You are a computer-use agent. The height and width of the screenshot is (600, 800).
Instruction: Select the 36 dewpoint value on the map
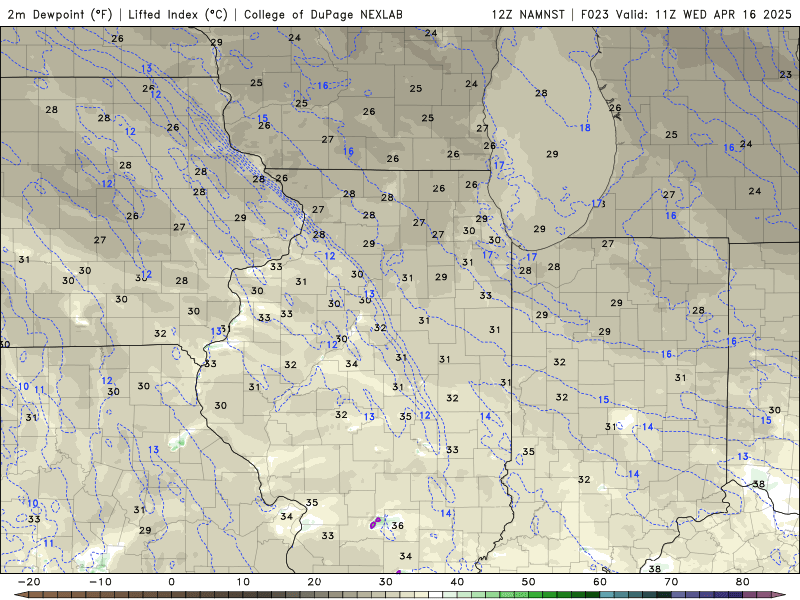(397, 526)
